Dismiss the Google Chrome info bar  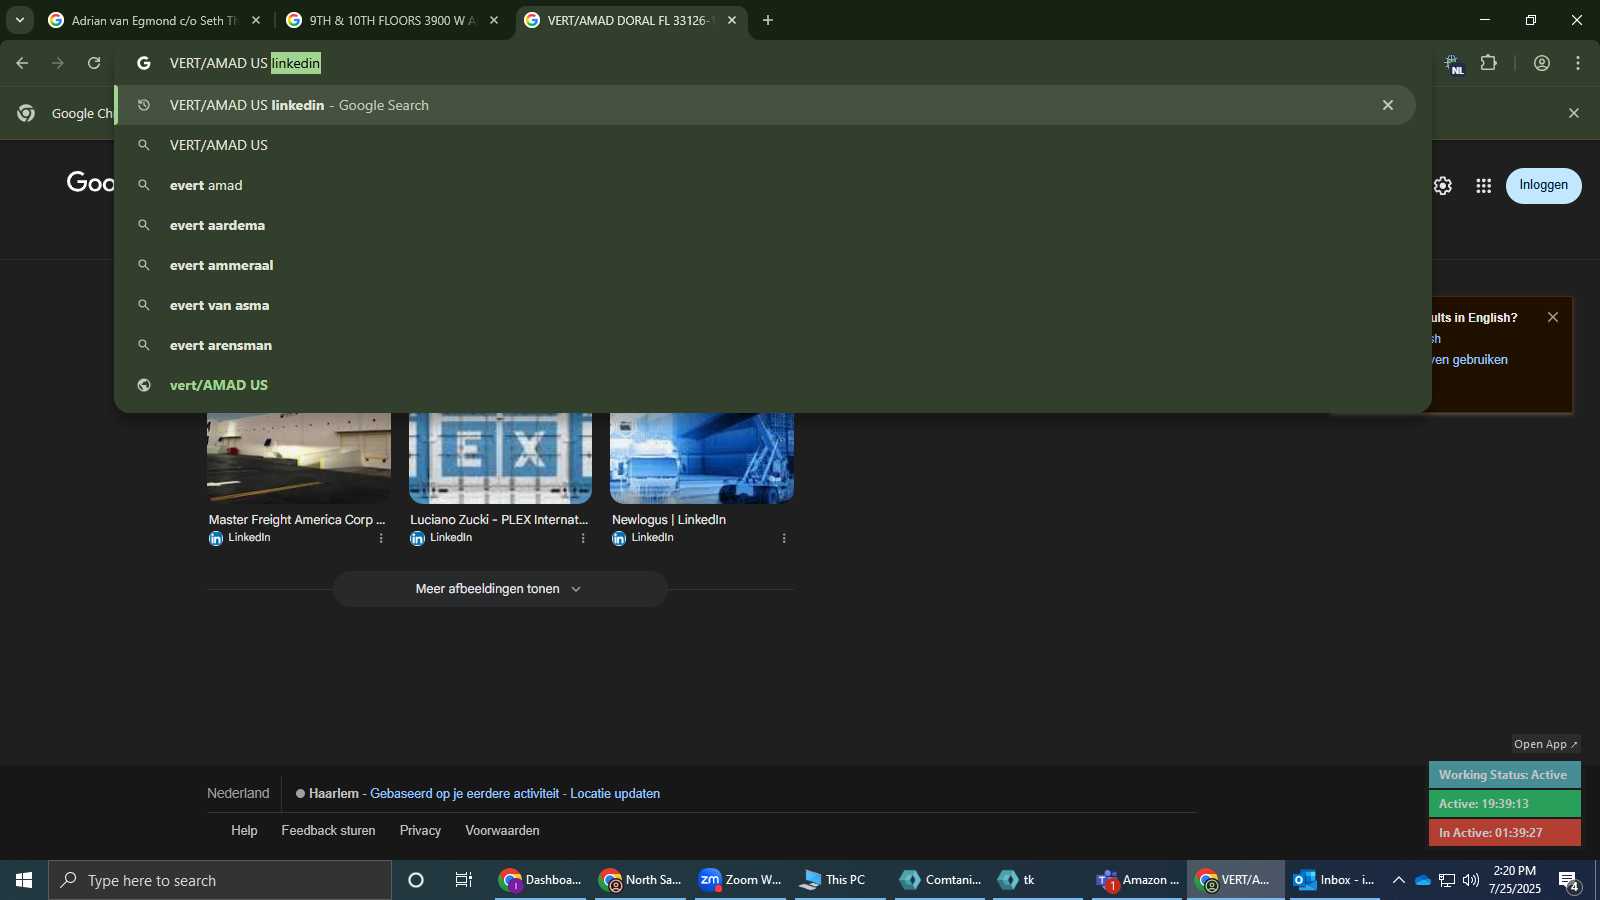click(1574, 113)
